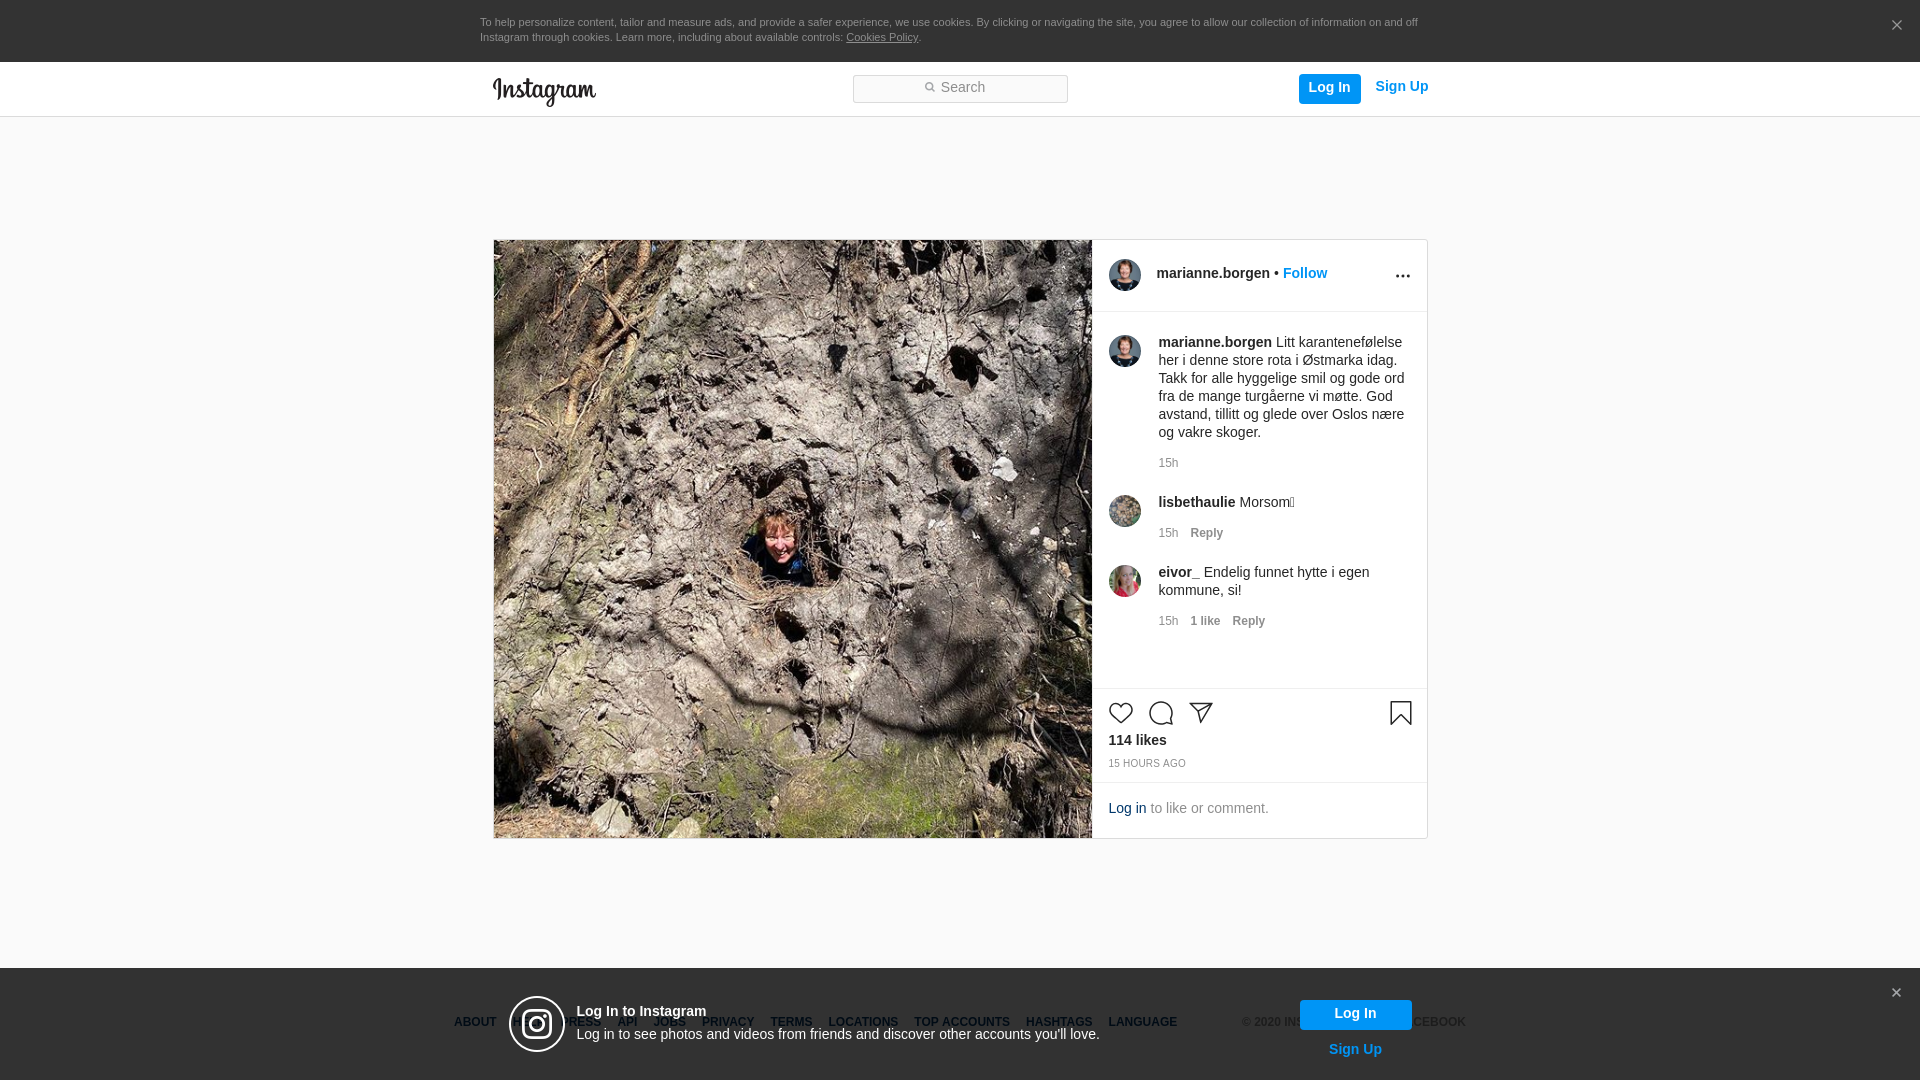Open the post photo of tree root
The image size is (1920, 1080).
coord(792,539)
